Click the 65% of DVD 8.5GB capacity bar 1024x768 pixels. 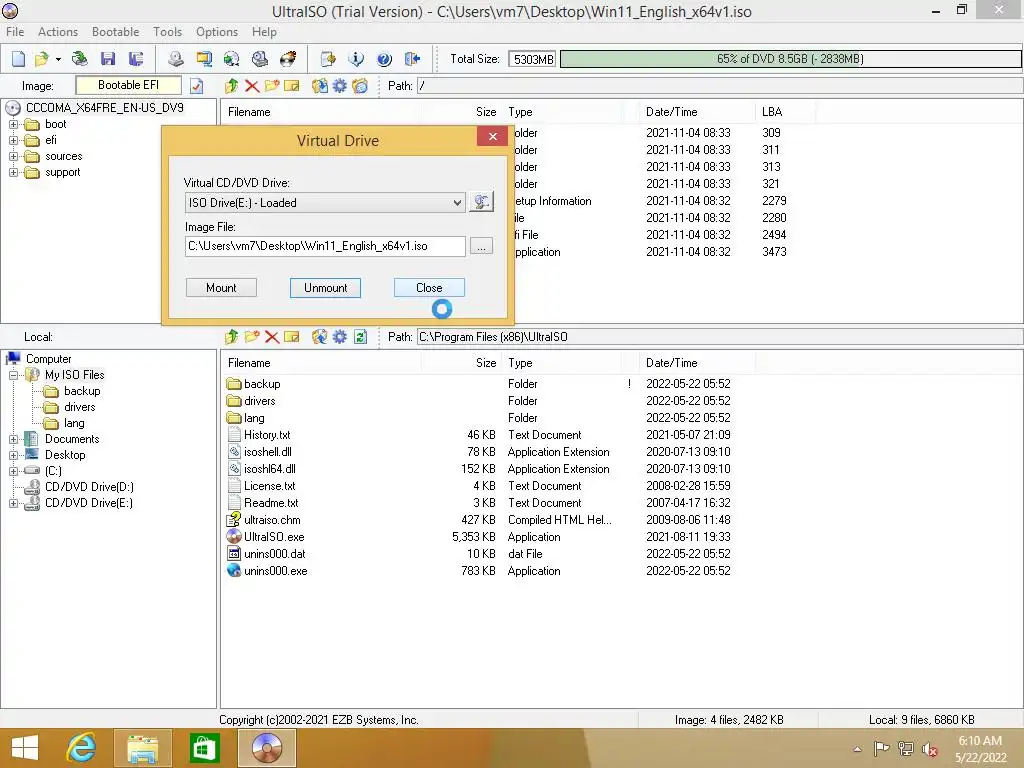[x=790, y=59]
